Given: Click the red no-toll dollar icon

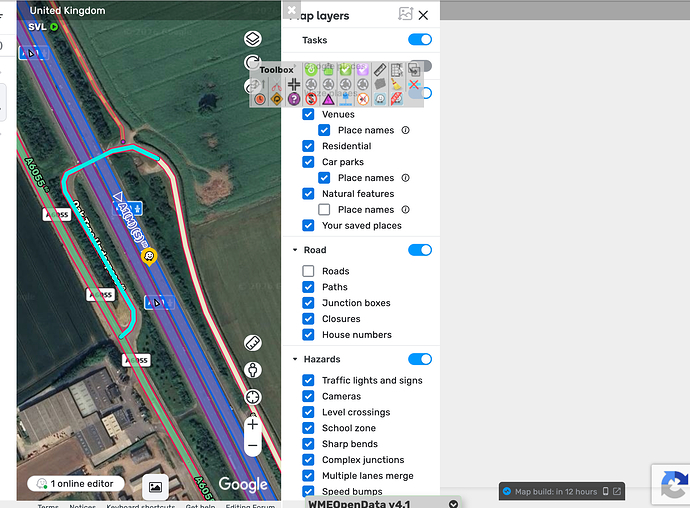Looking at the screenshot, I should [311, 99].
